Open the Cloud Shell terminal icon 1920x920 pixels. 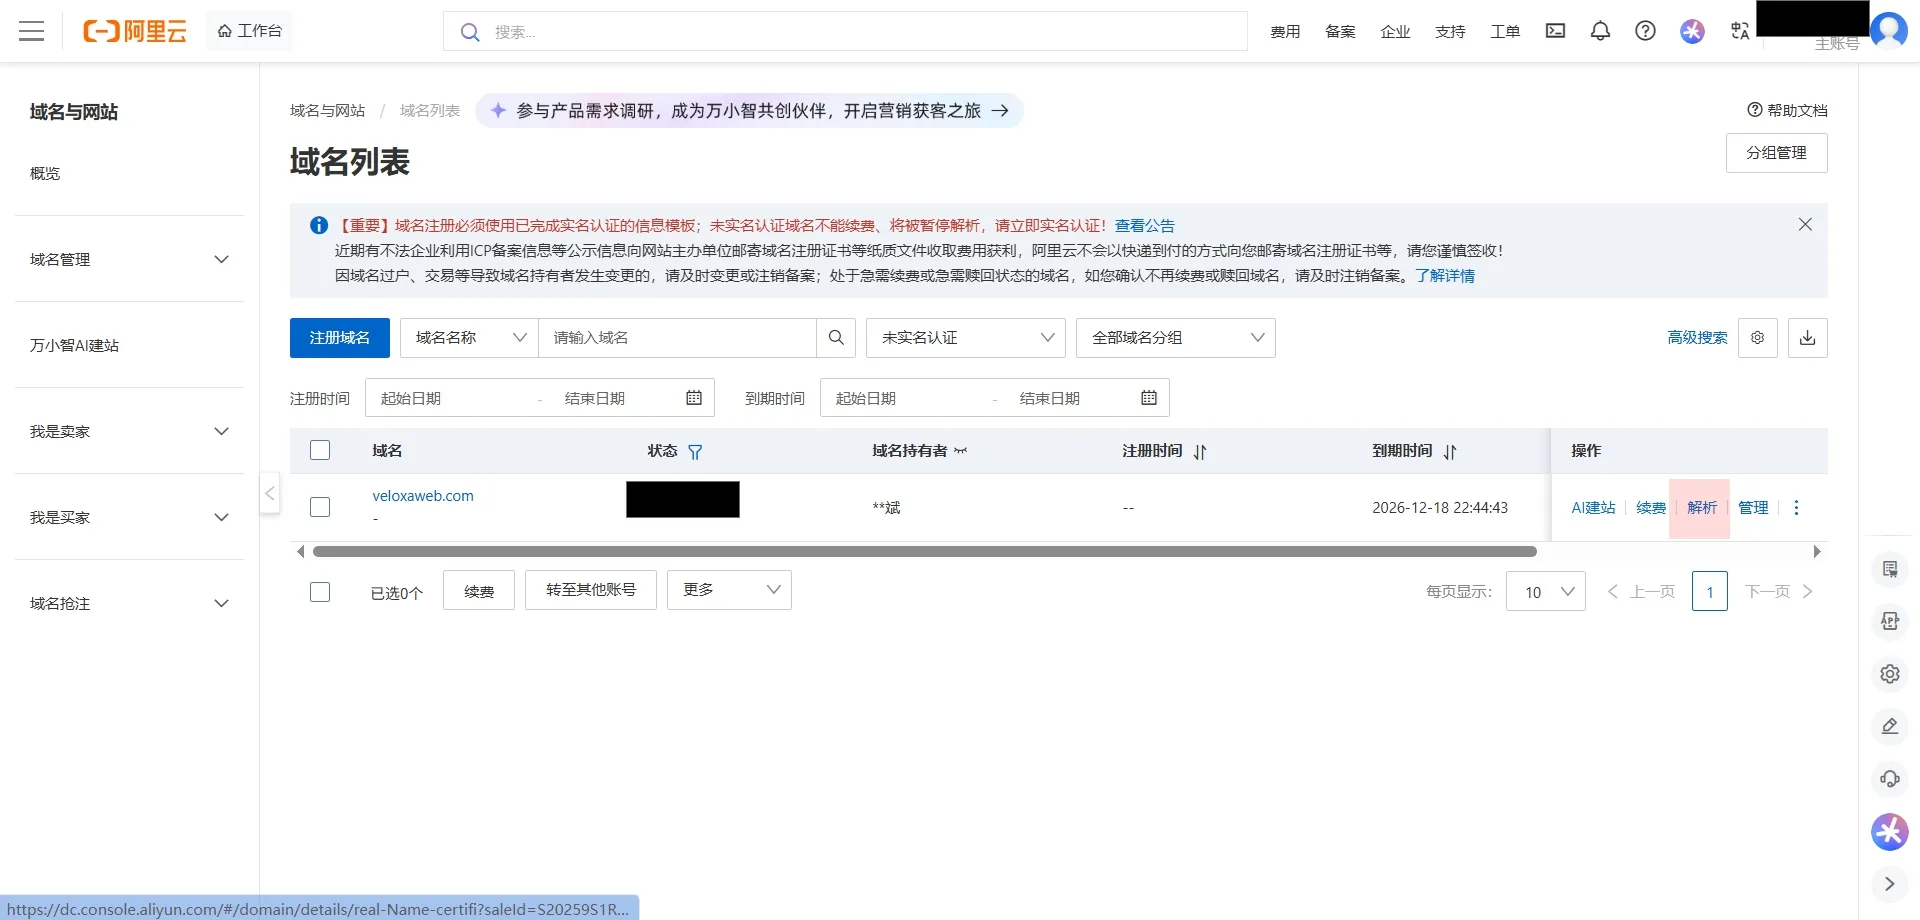(x=1555, y=31)
